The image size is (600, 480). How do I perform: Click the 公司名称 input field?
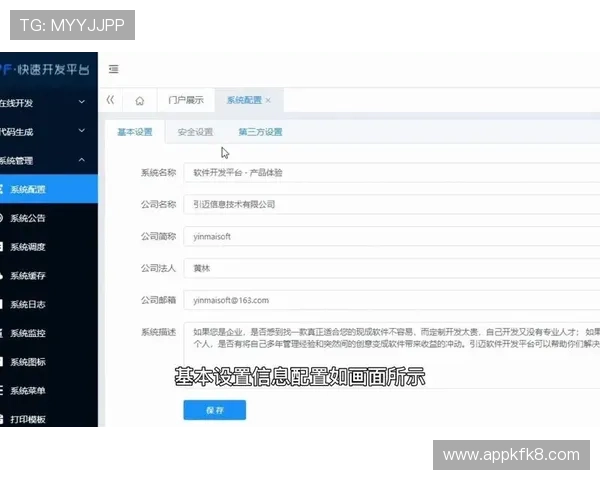pos(392,204)
